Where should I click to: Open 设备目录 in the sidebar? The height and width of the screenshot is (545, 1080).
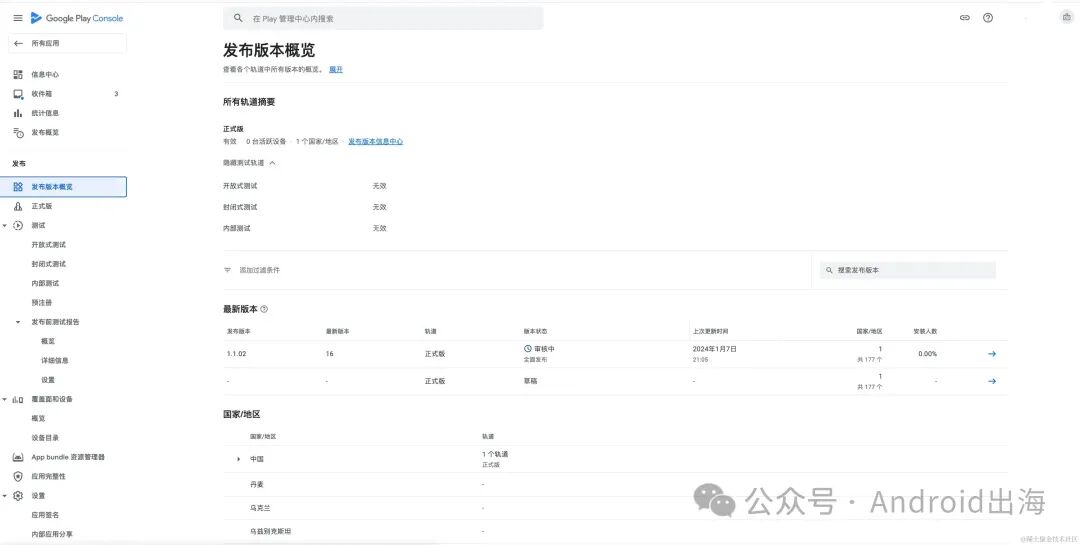(45, 438)
